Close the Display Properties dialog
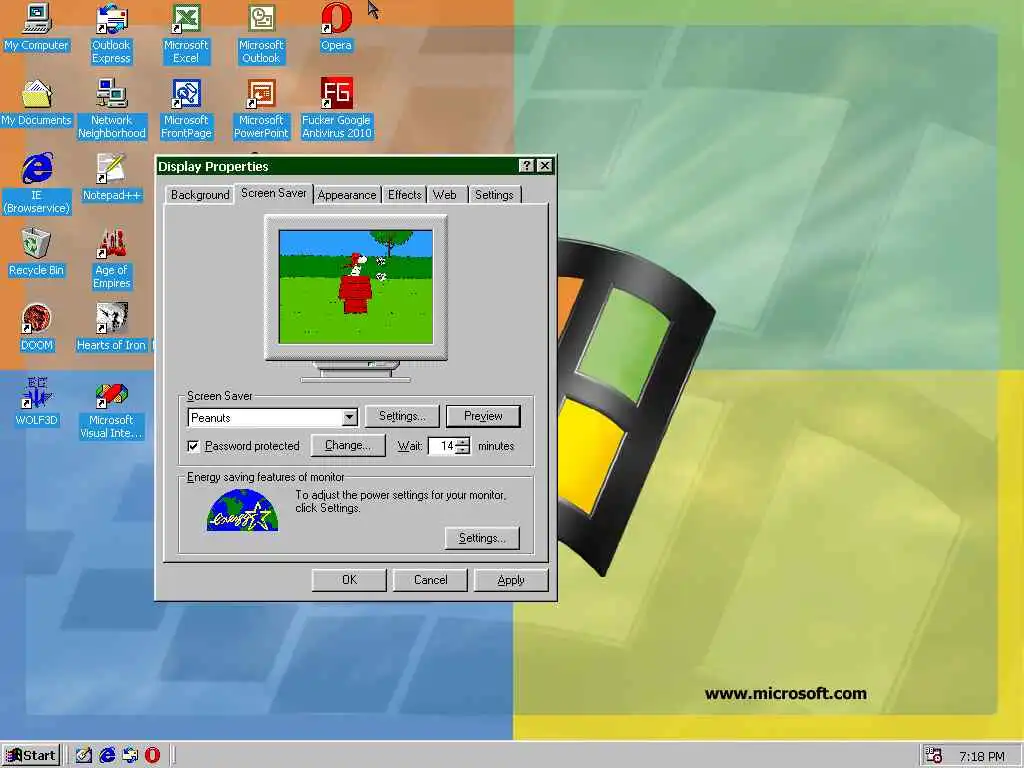 545,166
